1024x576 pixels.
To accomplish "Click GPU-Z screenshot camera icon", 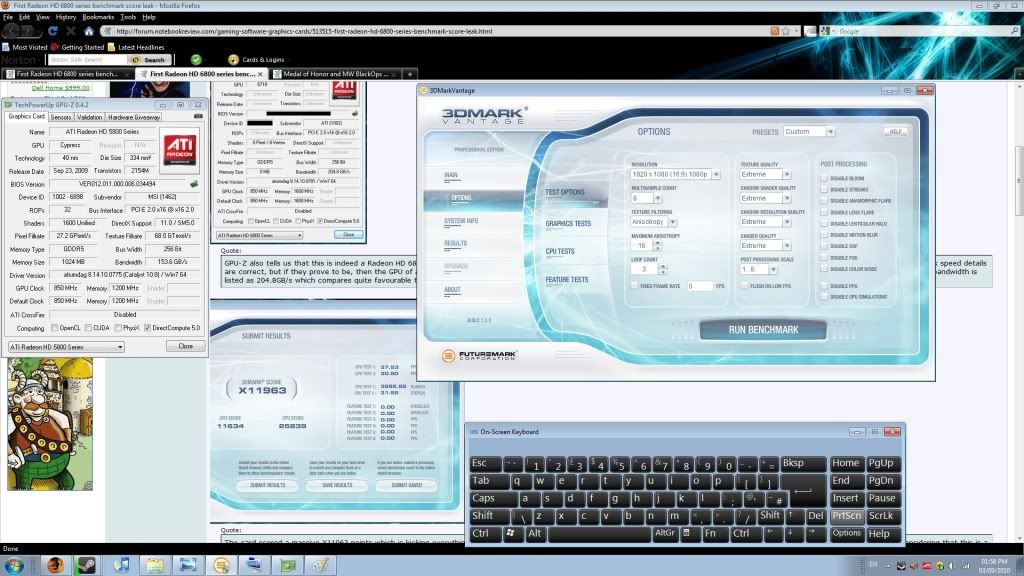I will tap(198, 116).
